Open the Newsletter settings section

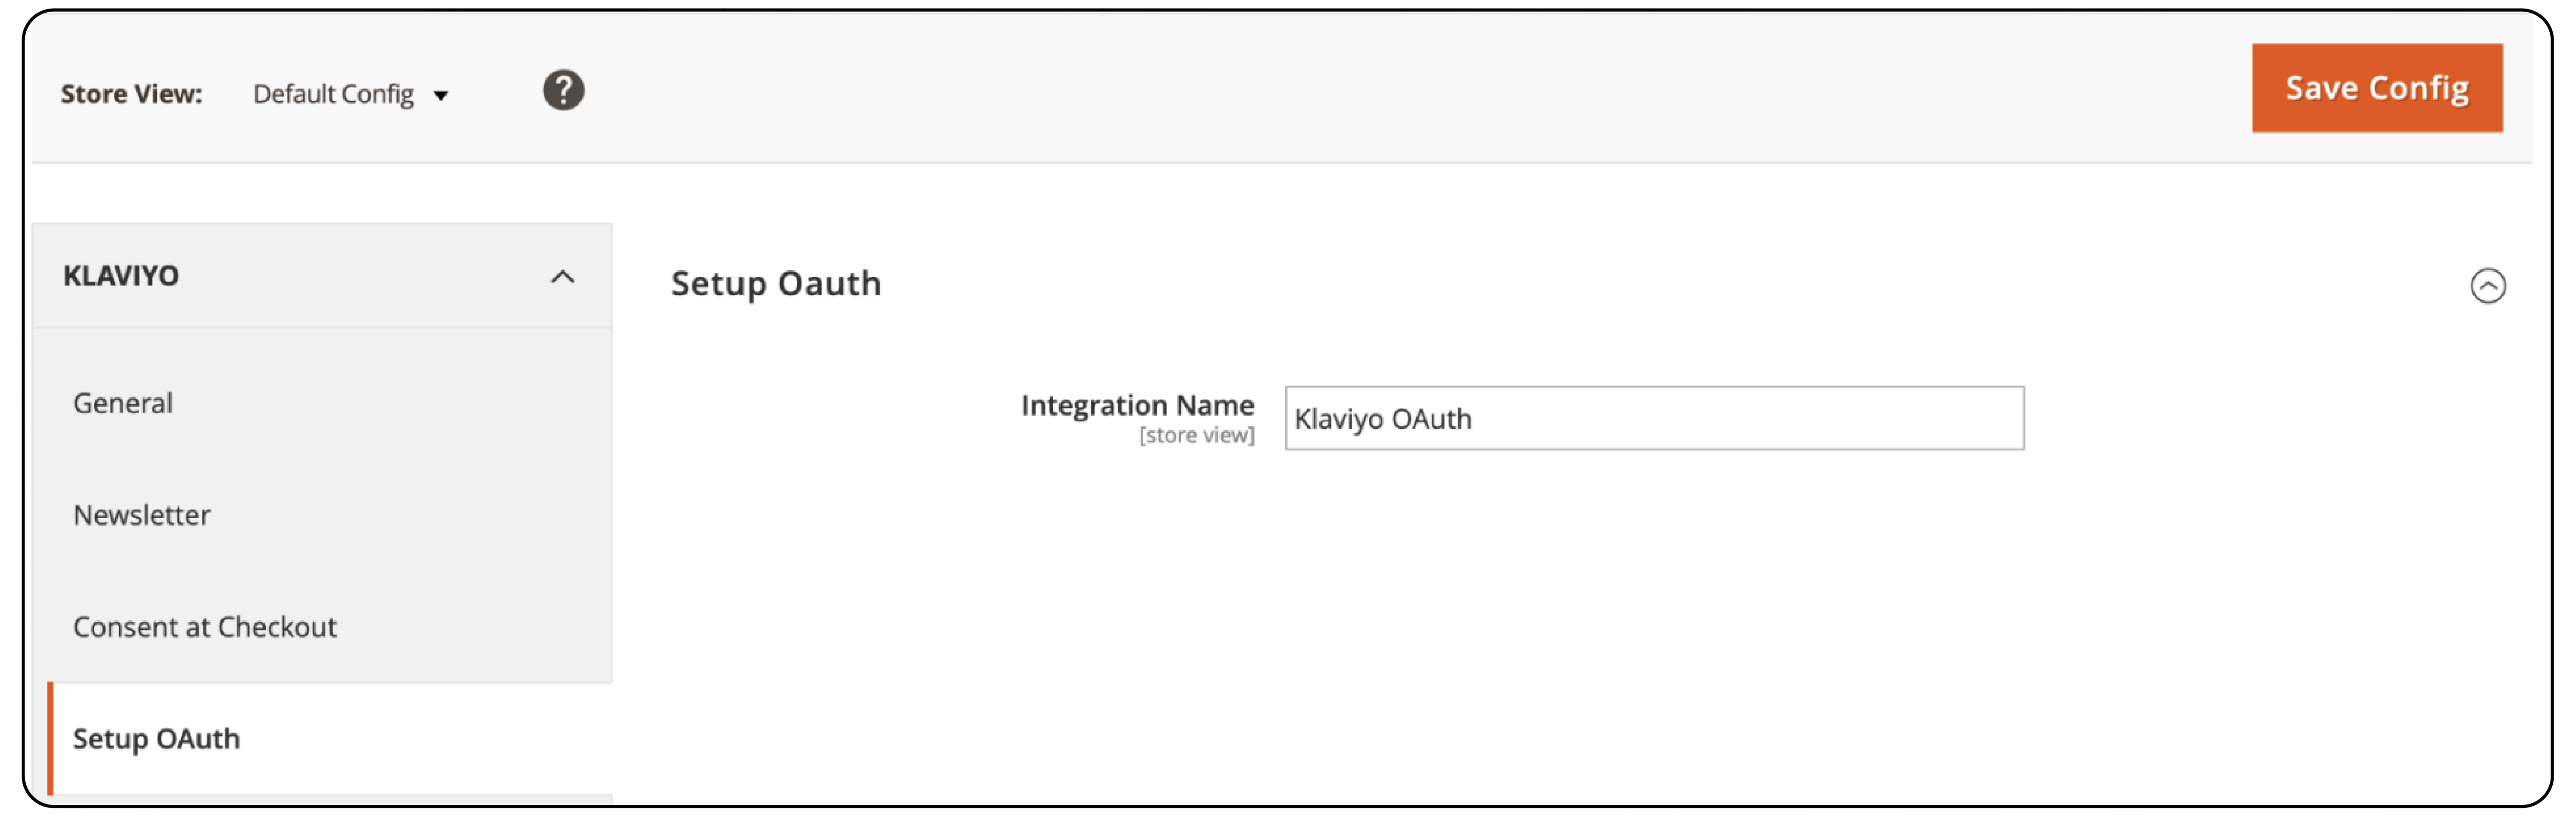(141, 515)
